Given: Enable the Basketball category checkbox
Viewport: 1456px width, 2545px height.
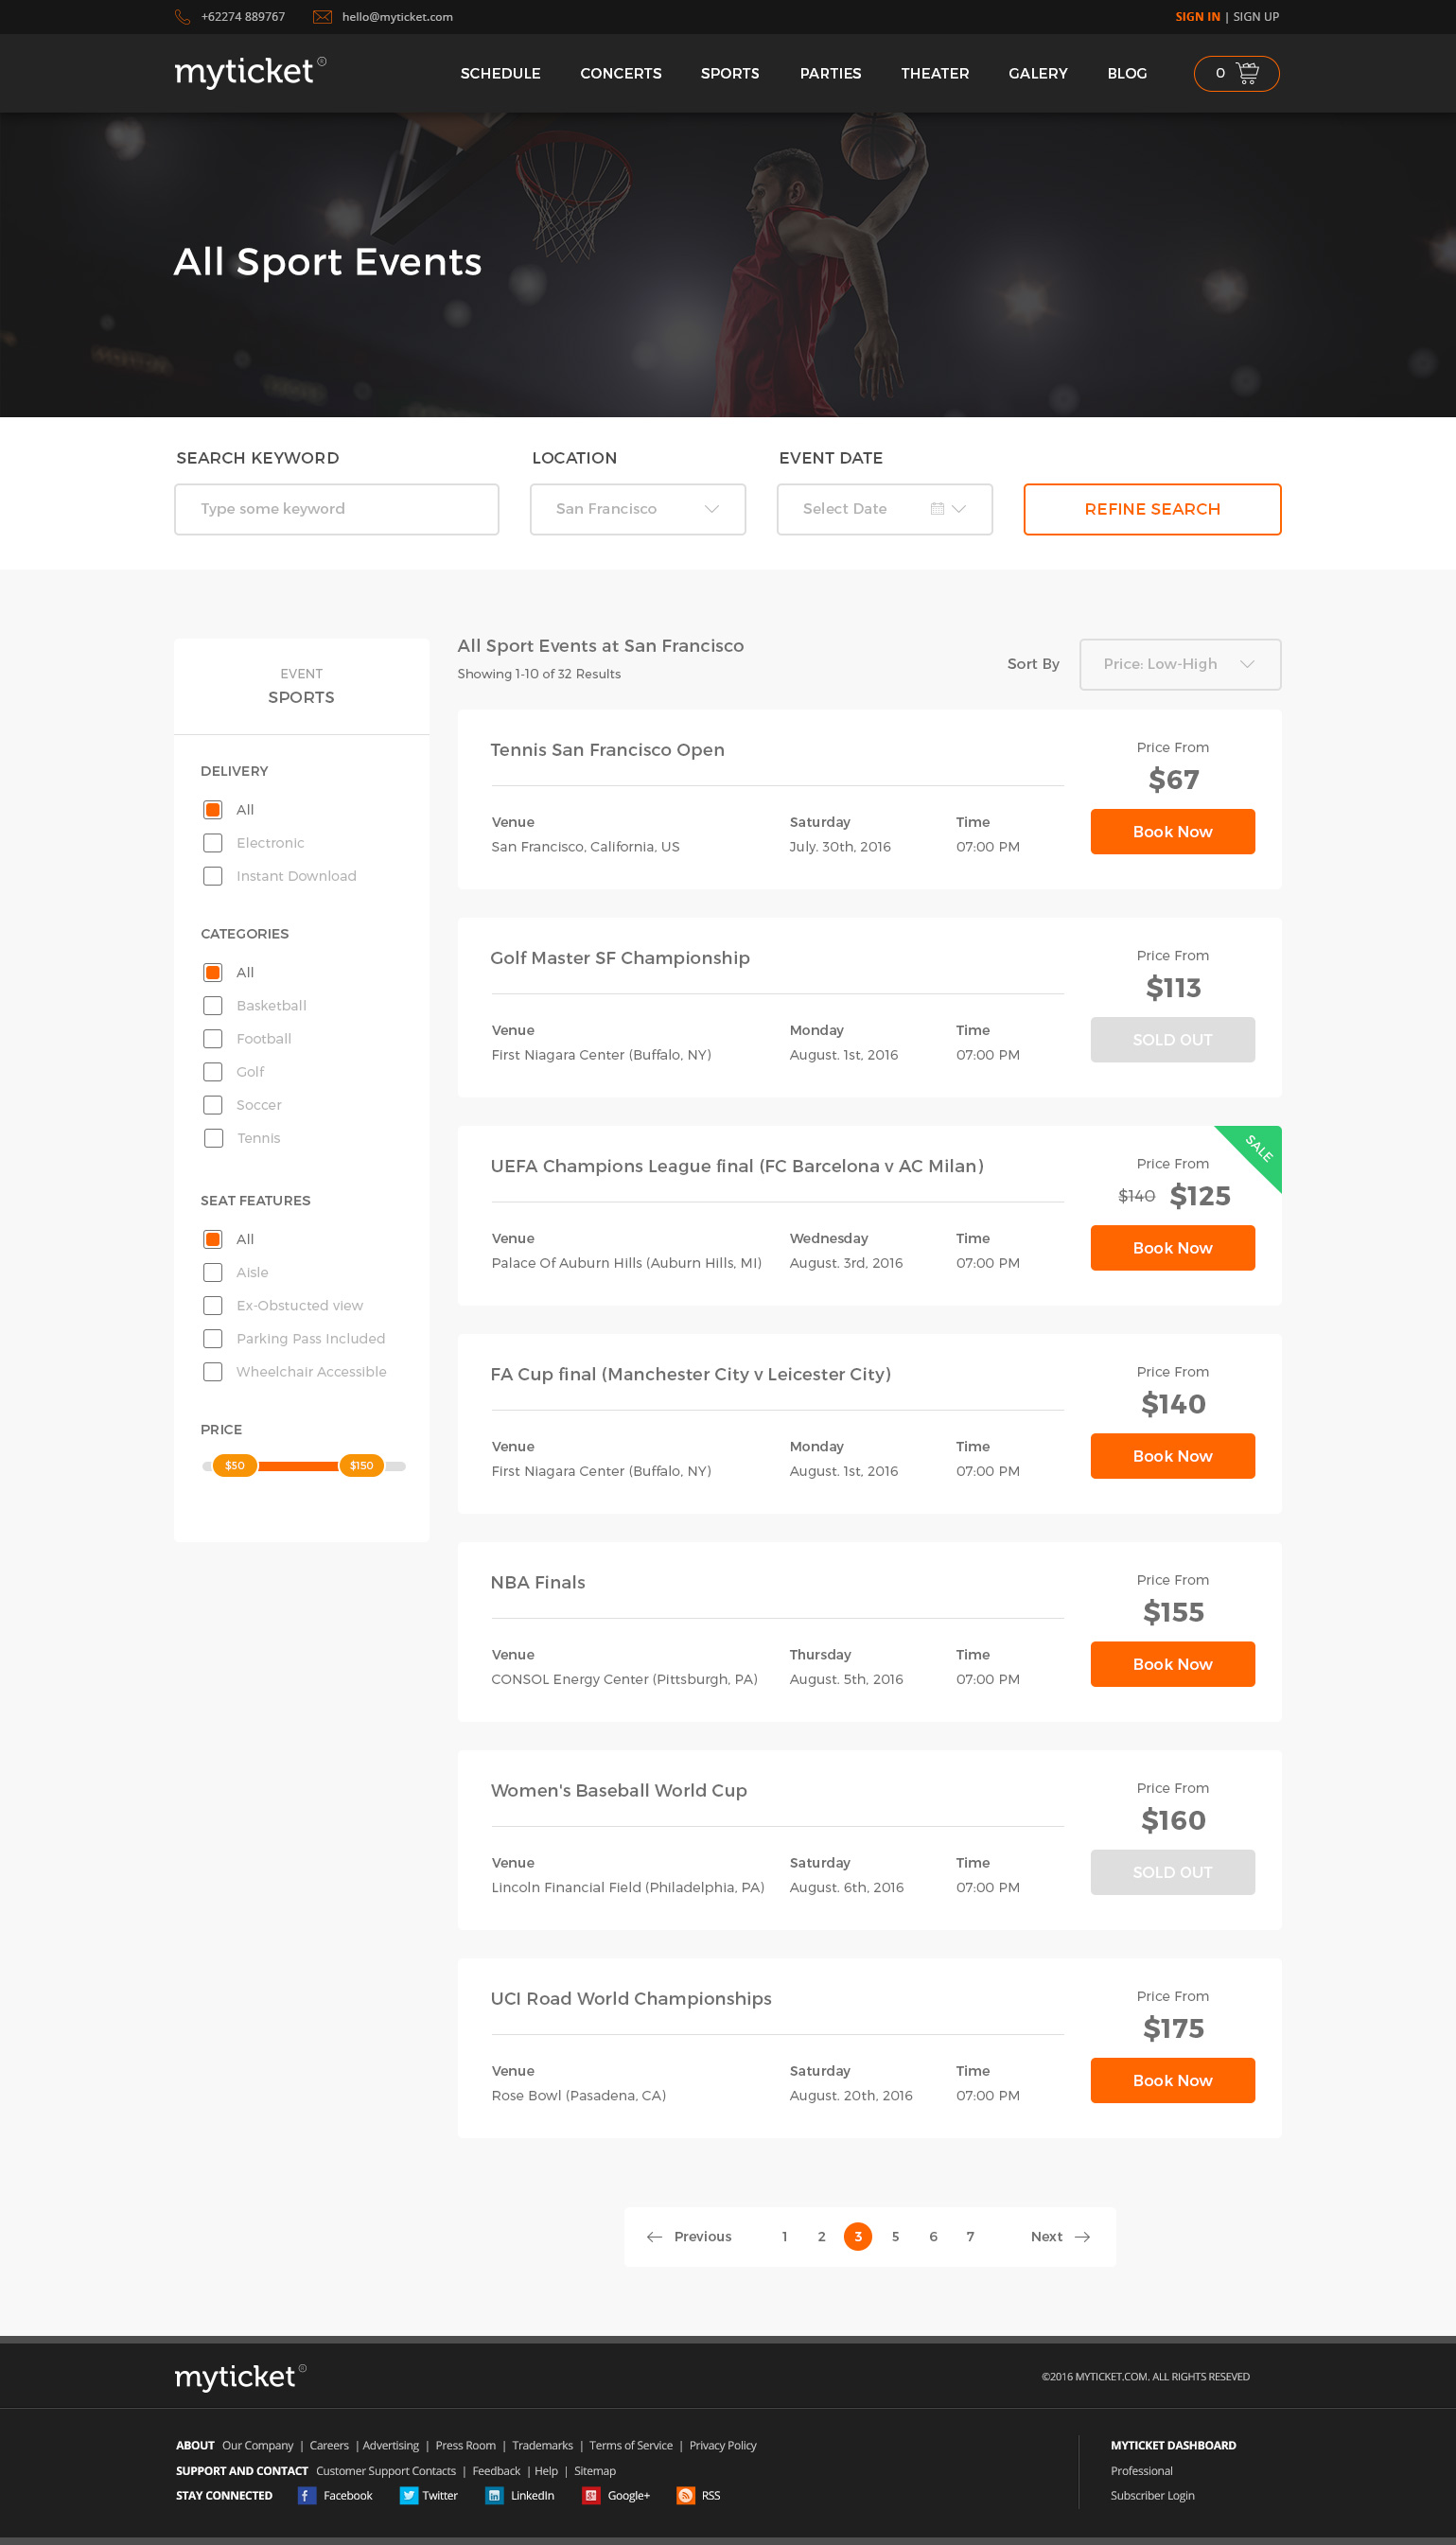Looking at the screenshot, I should 213,1005.
